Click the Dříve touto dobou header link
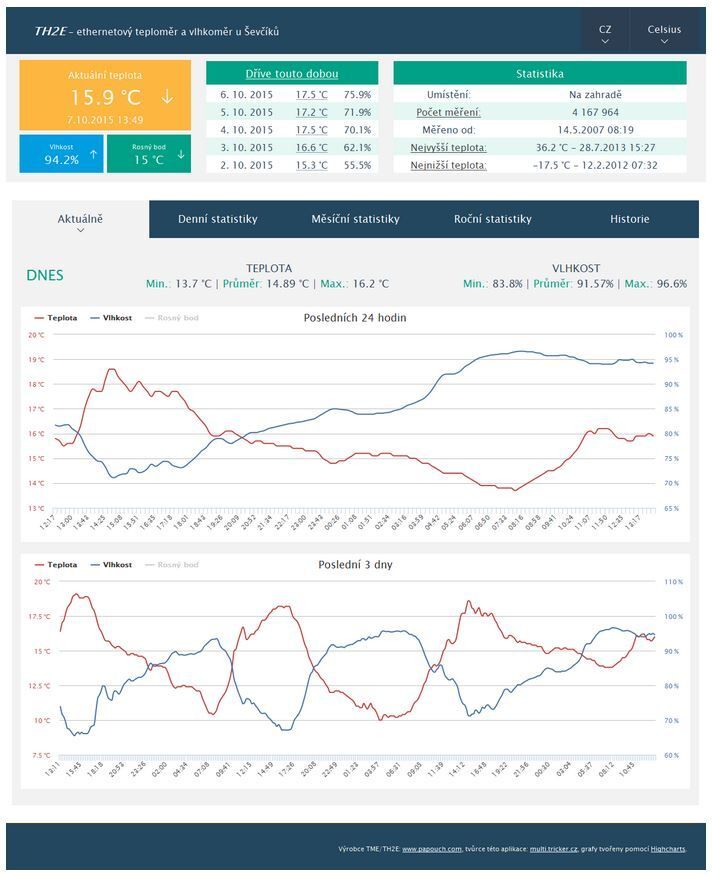Viewport: 712px width, 877px height. [x=292, y=74]
